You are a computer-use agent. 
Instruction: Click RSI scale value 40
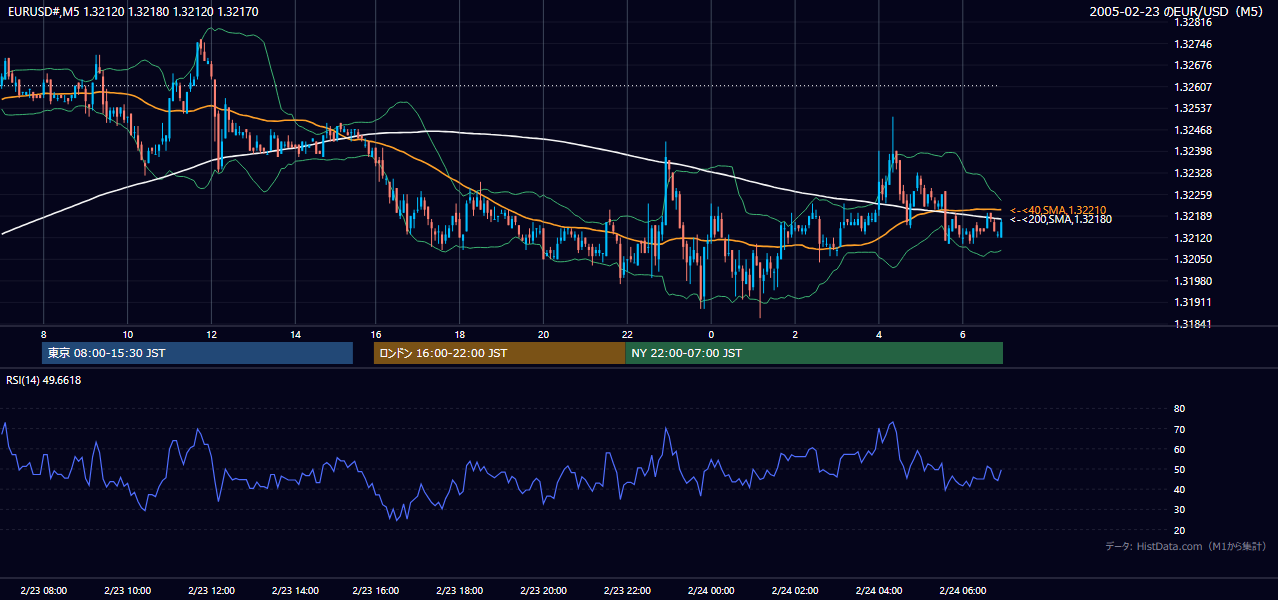point(1179,489)
